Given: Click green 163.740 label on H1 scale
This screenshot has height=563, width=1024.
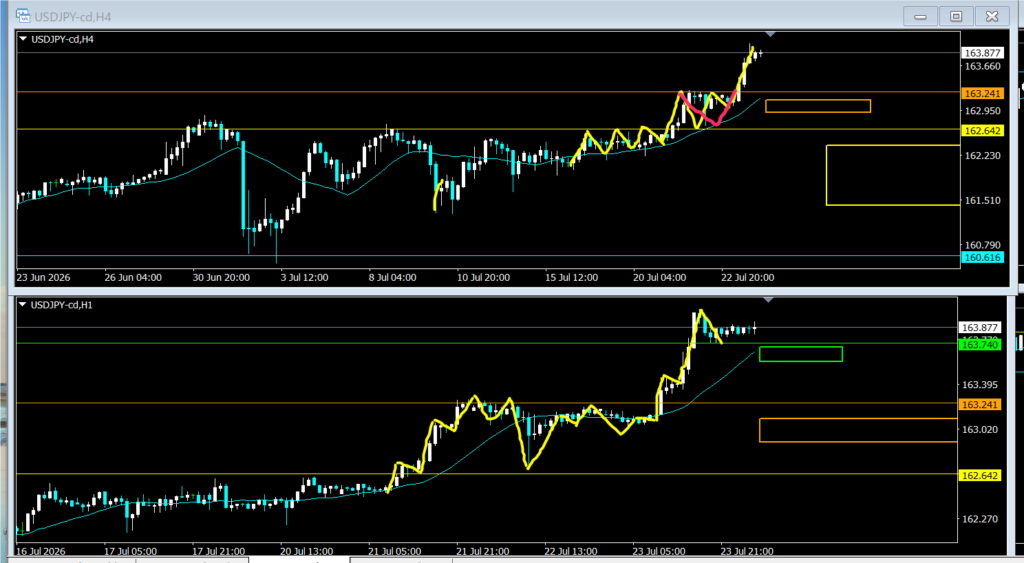Looking at the screenshot, I should coord(980,344).
